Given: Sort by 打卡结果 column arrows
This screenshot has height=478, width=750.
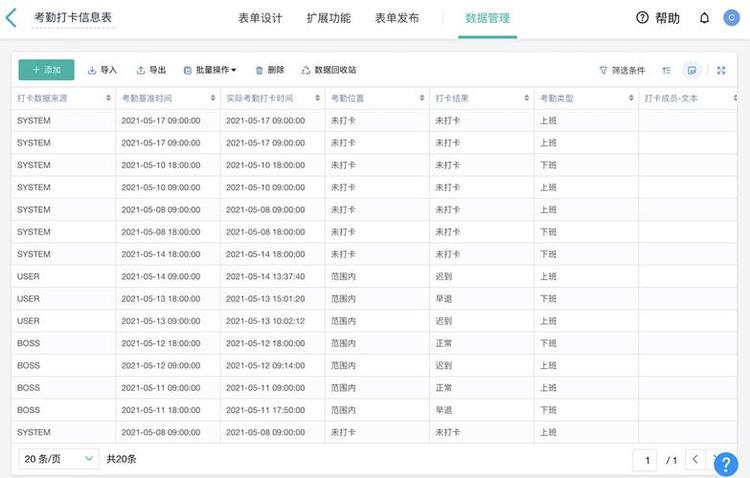Looking at the screenshot, I should click(x=527, y=98).
